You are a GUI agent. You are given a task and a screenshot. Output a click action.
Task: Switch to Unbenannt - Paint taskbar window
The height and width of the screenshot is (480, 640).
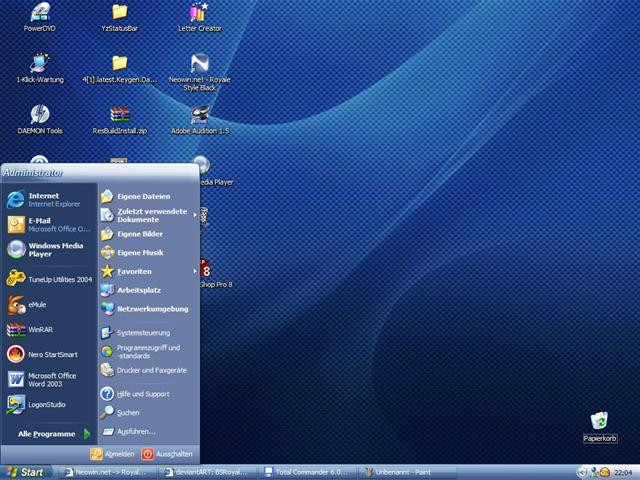pyautogui.click(x=407, y=472)
